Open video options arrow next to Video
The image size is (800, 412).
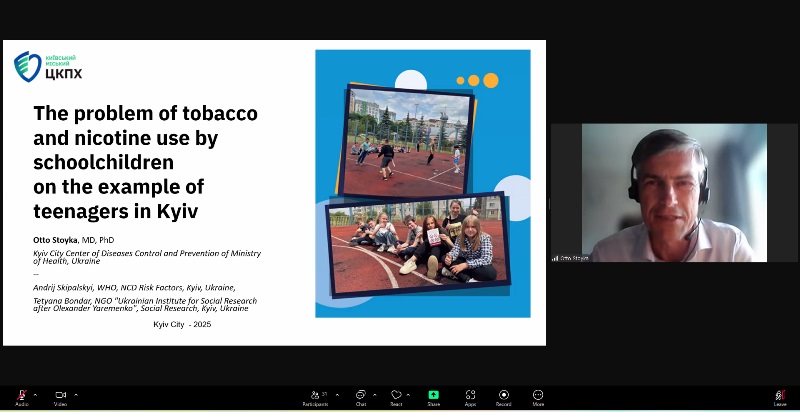click(76, 395)
